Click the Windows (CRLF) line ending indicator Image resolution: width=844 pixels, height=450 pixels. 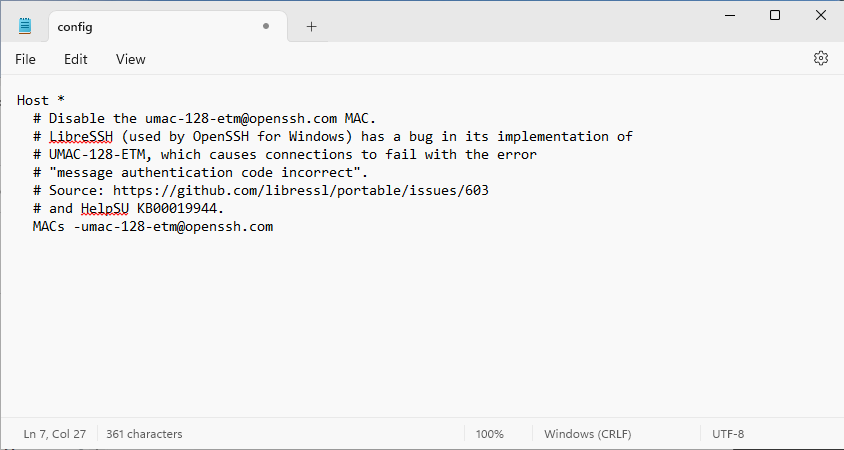click(587, 434)
